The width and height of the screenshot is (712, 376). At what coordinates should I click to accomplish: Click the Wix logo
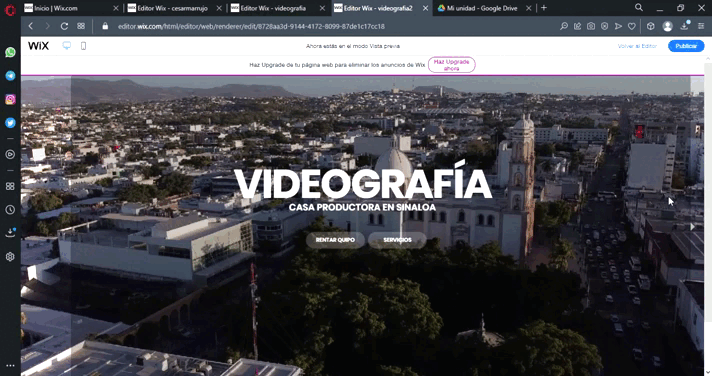[38, 46]
